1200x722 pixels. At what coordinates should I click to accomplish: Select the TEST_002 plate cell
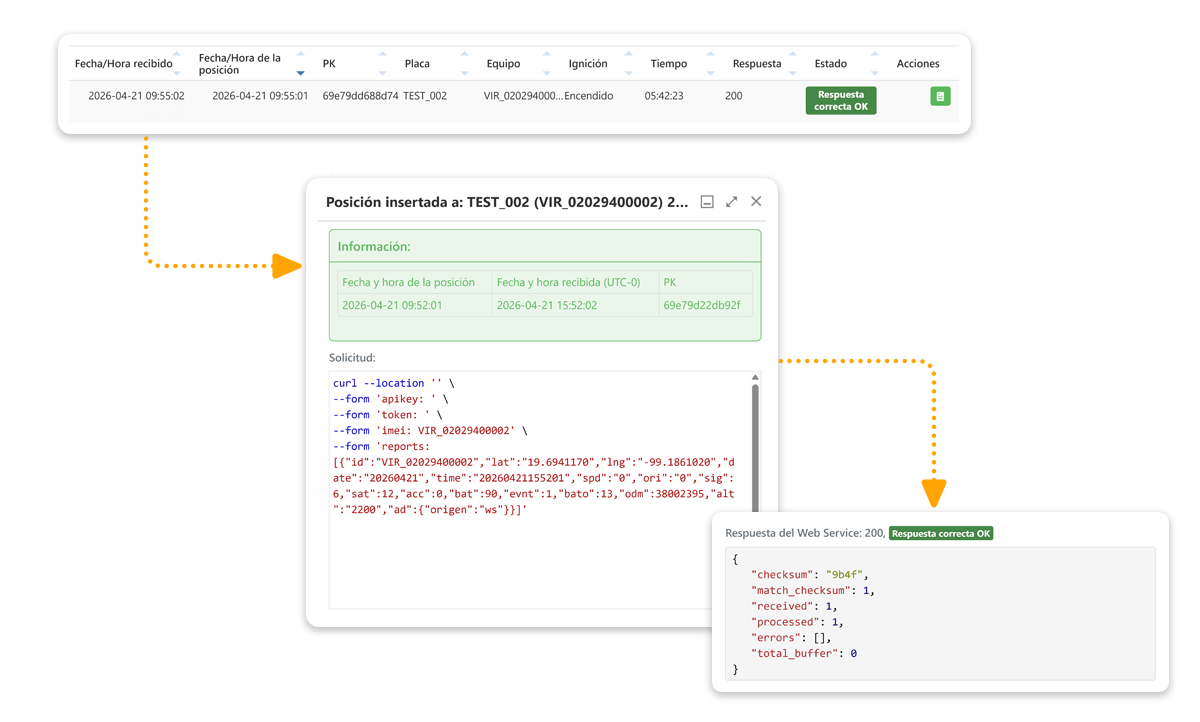tap(425, 96)
